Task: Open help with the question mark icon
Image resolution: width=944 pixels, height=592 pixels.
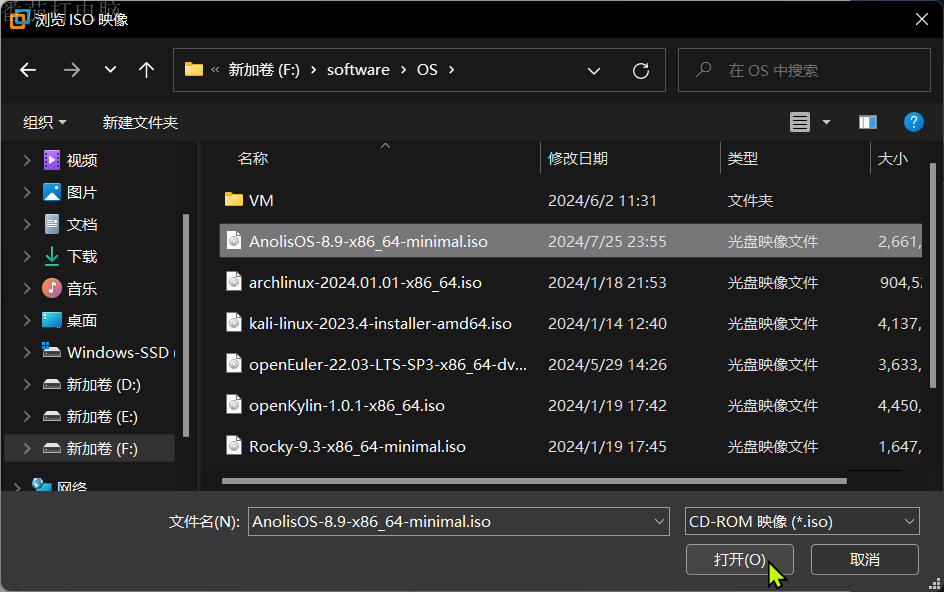Action: [913, 122]
